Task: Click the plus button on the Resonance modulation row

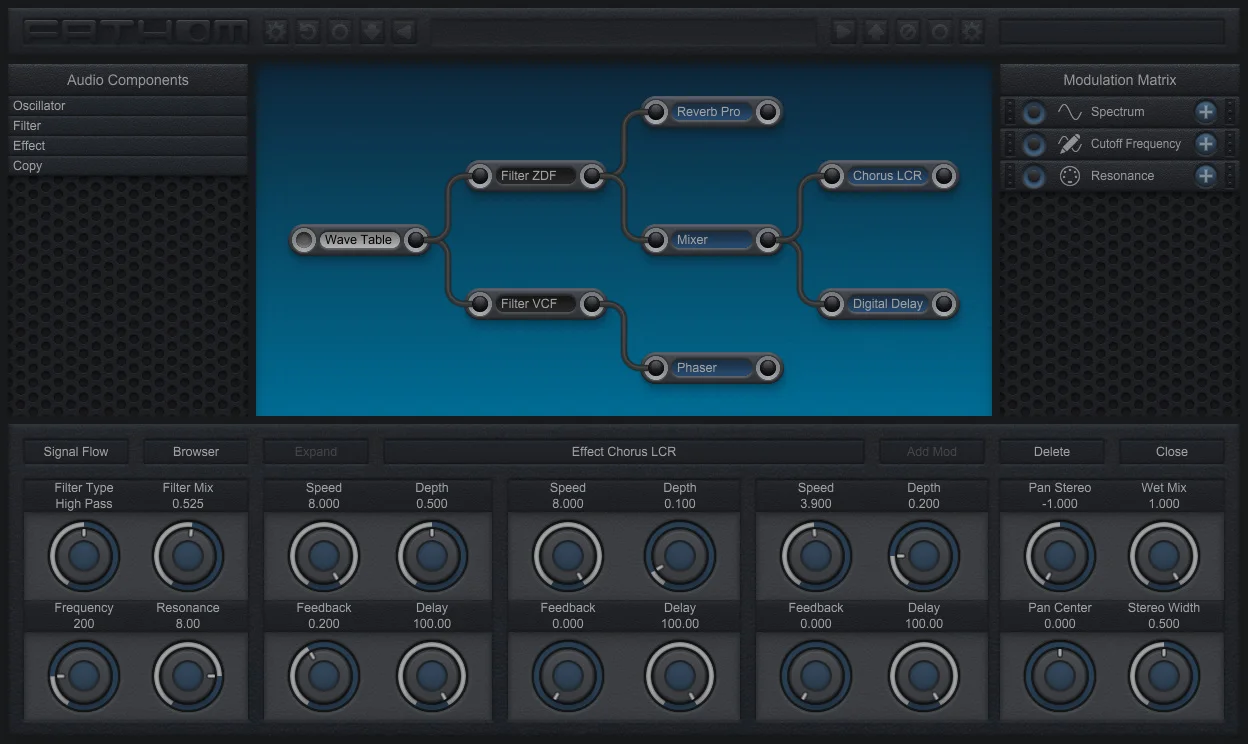Action: [1206, 176]
